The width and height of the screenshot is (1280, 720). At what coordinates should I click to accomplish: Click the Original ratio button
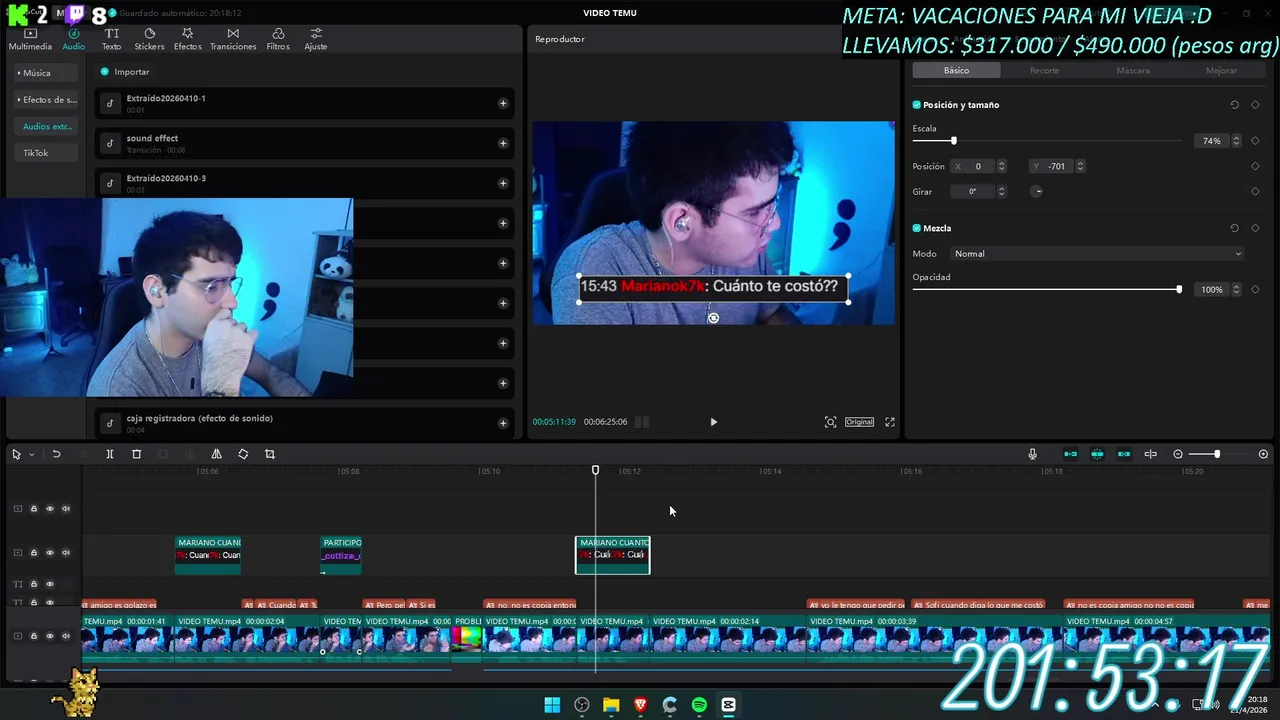859,422
